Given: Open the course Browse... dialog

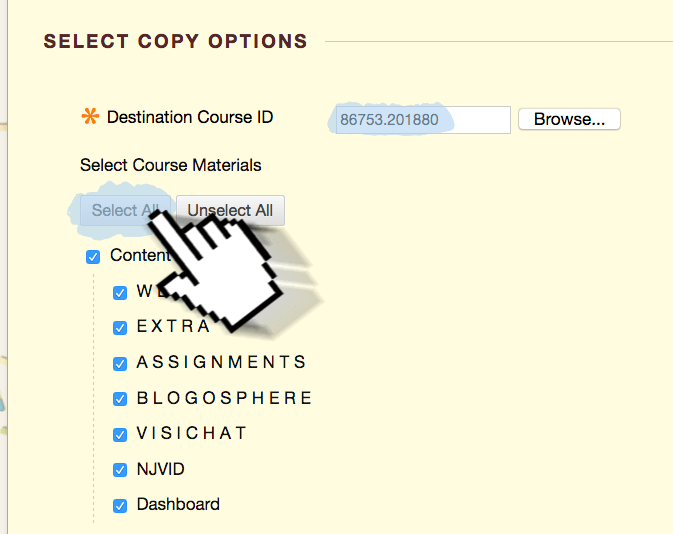Looking at the screenshot, I should [569, 119].
